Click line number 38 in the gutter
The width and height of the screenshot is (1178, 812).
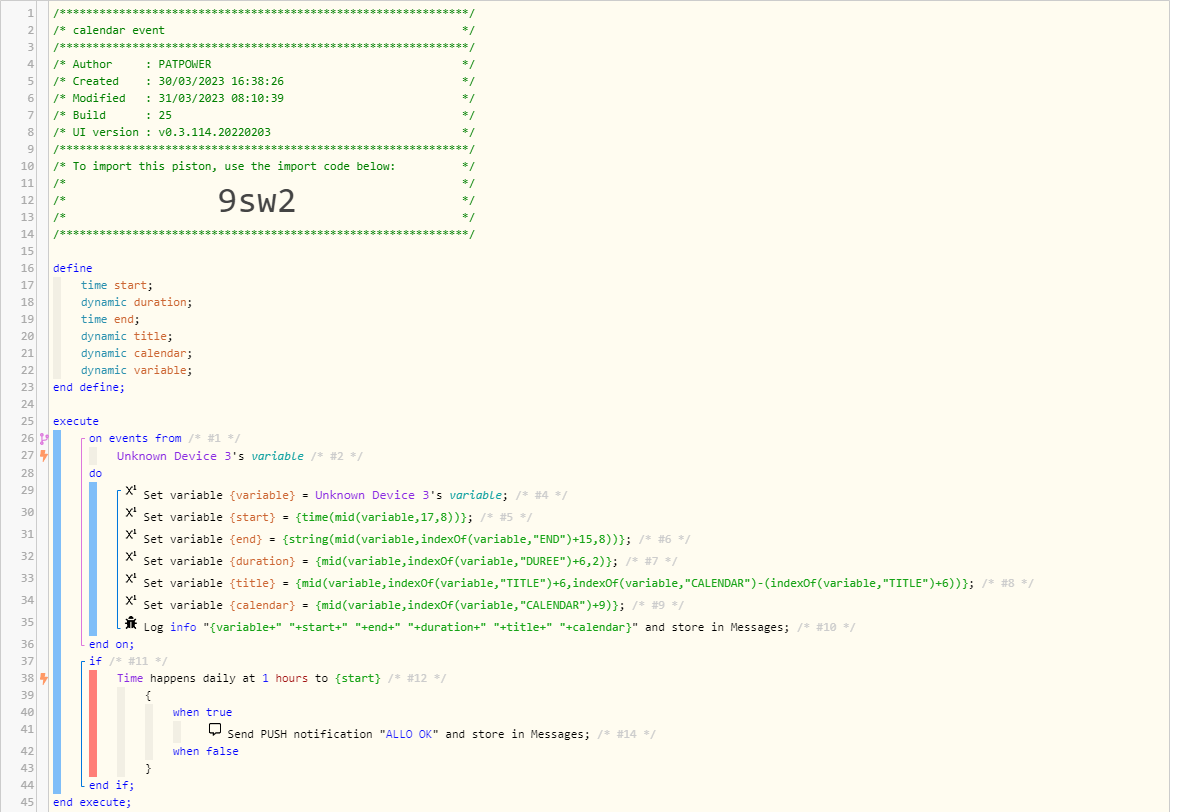pos(26,677)
